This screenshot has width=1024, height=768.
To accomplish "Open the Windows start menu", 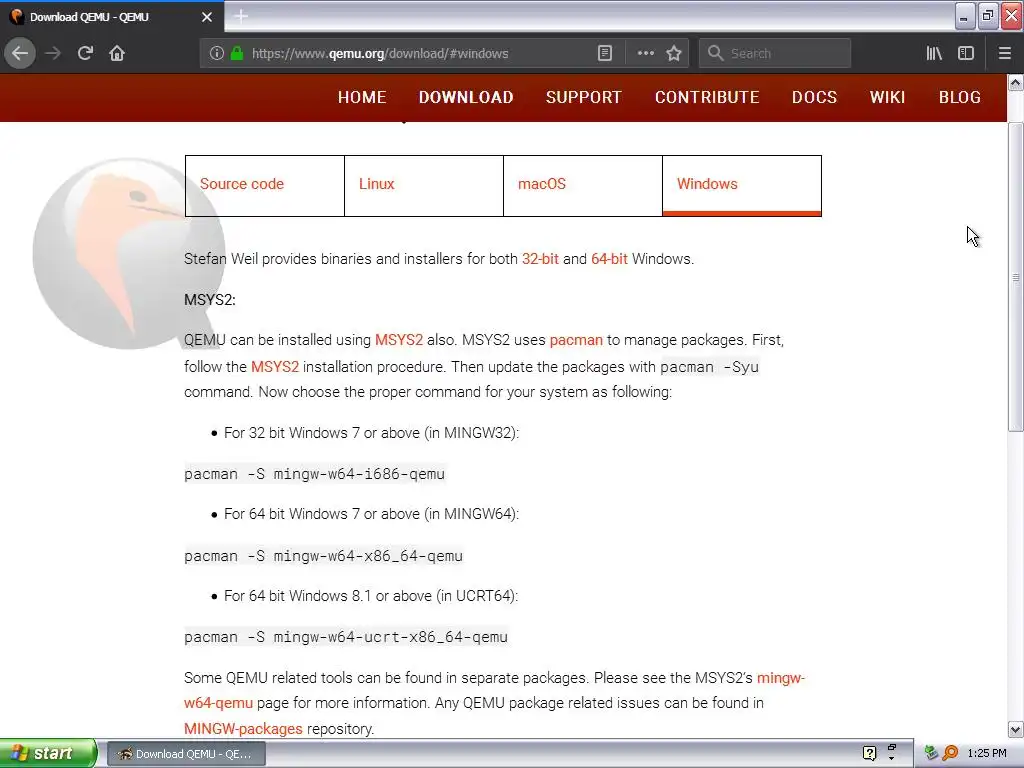I will [48, 754].
